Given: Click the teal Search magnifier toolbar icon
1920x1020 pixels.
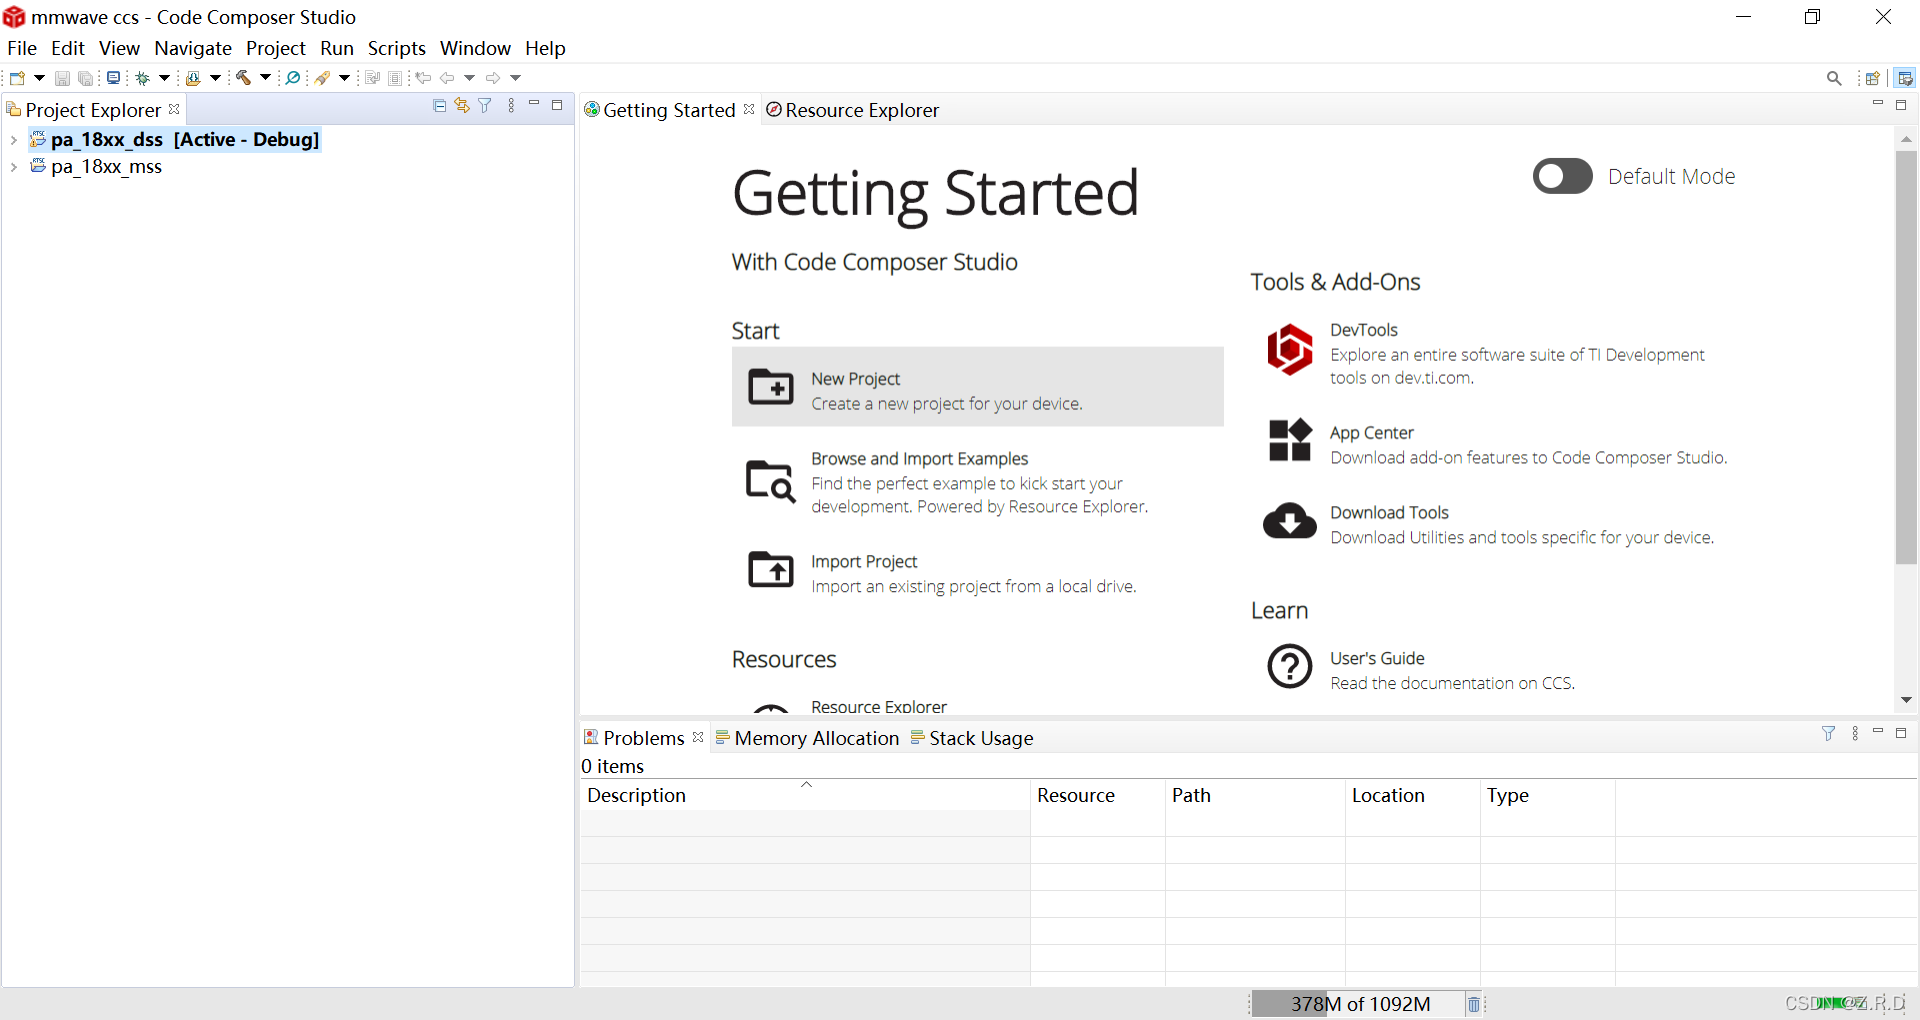Looking at the screenshot, I should pos(293,78).
